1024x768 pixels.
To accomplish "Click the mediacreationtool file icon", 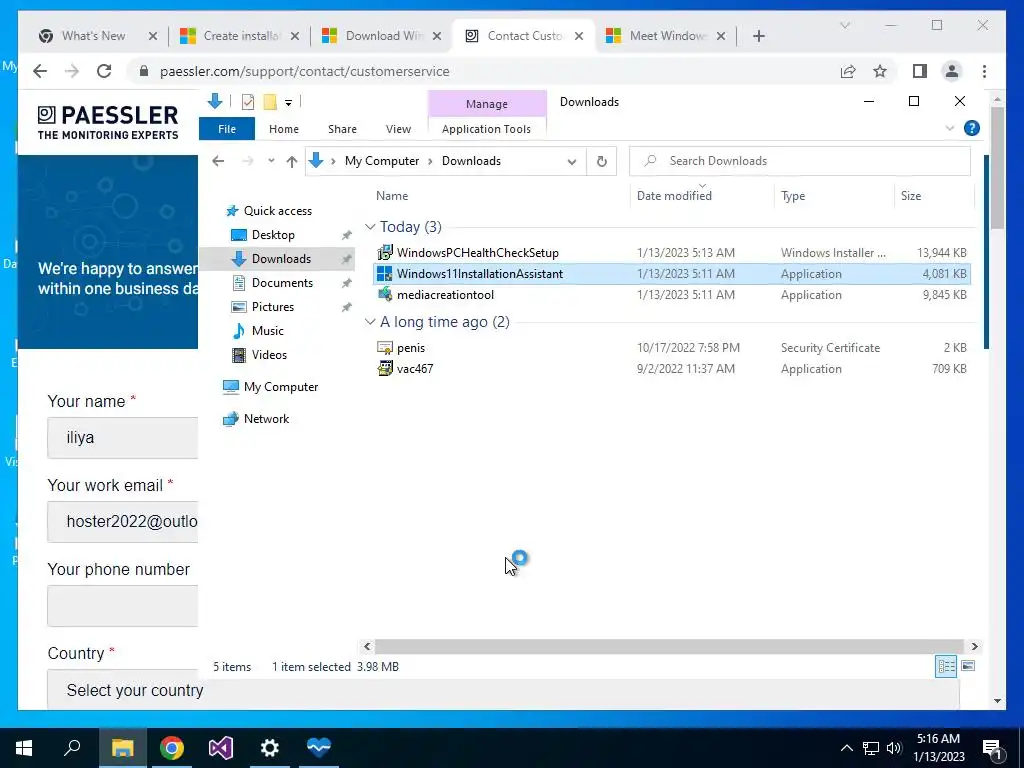I will pyautogui.click(x=385, y=295).
